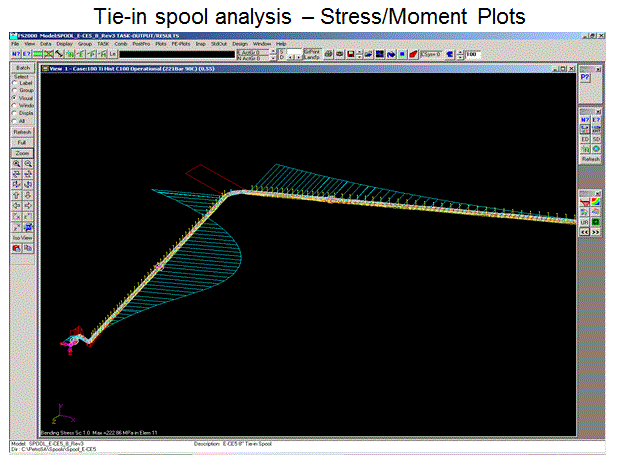Select the Label radio button
620x455 pixels.
coord(13,83)
